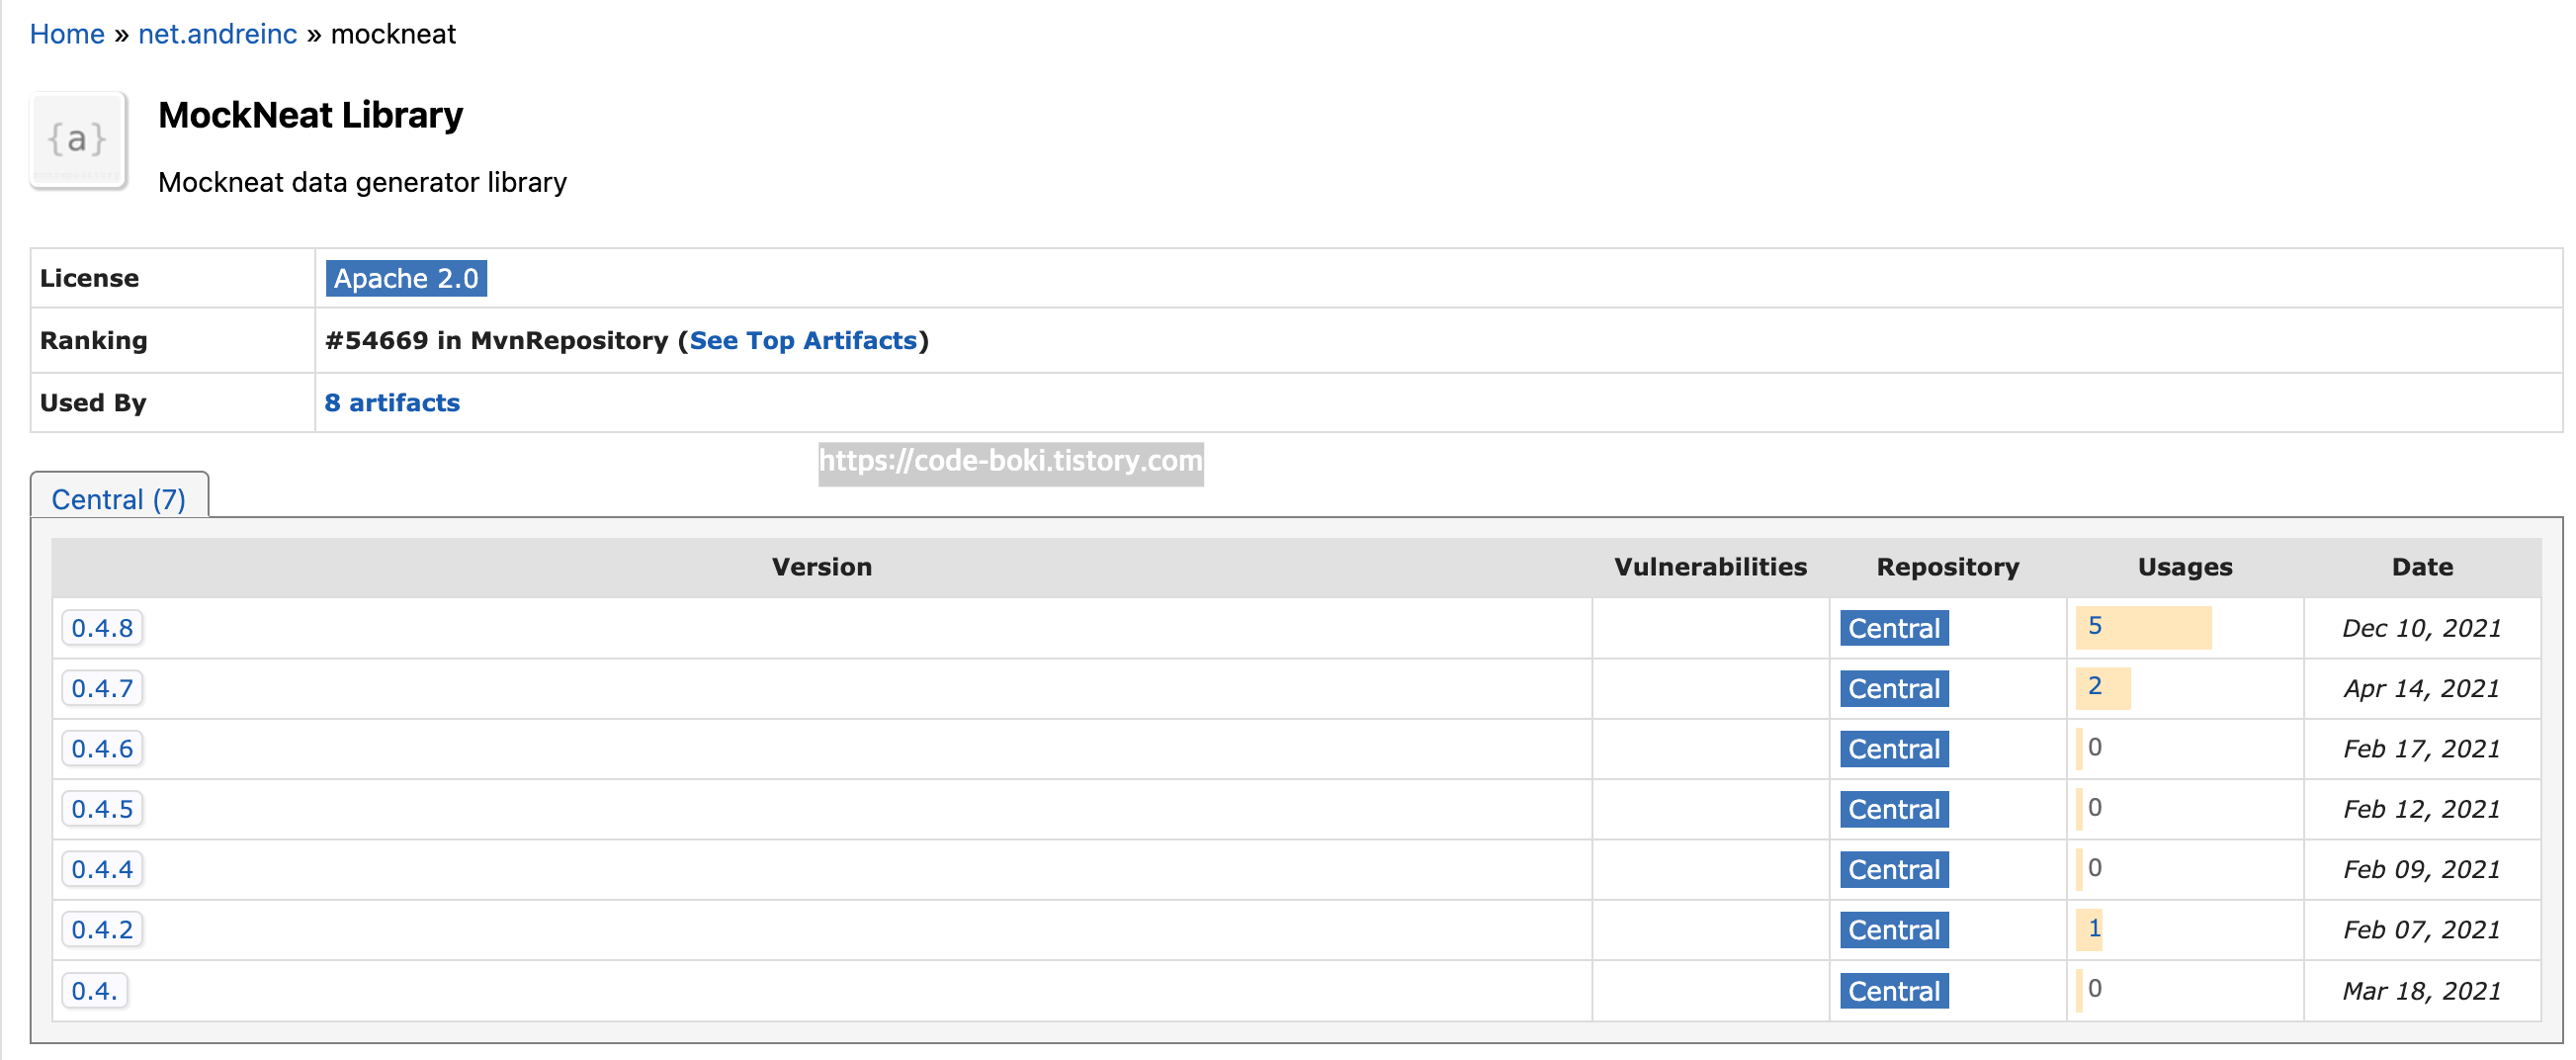Click Central badge in 0.4.4 row

pyautogui.click(x=1894, y=869)
